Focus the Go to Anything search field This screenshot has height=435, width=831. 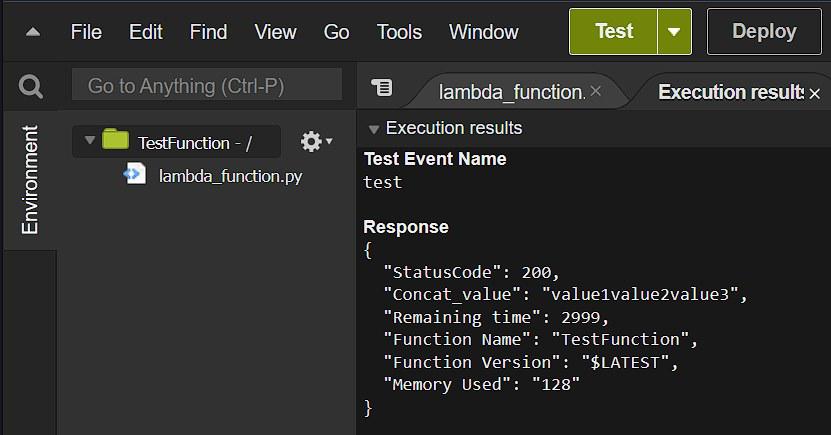tap(206, 86)
